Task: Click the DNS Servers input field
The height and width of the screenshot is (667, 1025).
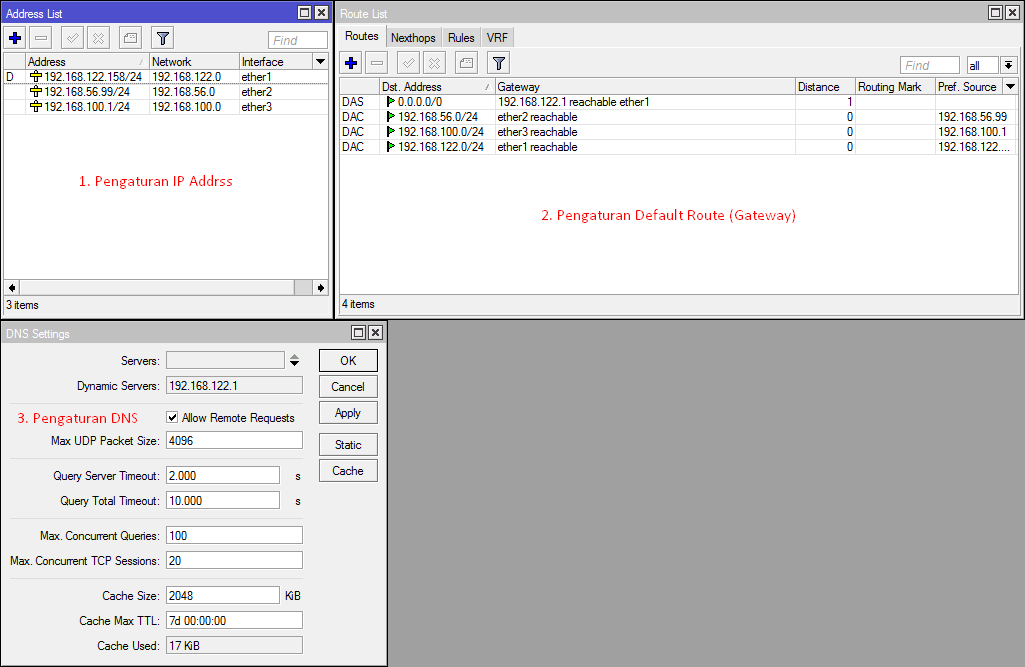Action: coord(226,360)
